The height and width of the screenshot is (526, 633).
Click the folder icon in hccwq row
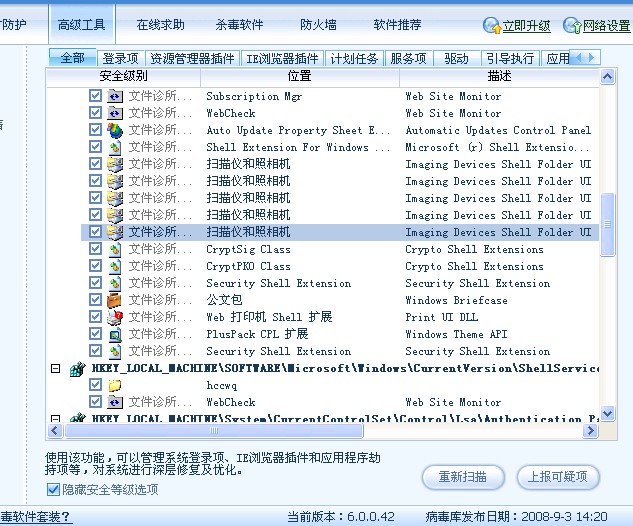pyautogui.click(x=115, y=385)
